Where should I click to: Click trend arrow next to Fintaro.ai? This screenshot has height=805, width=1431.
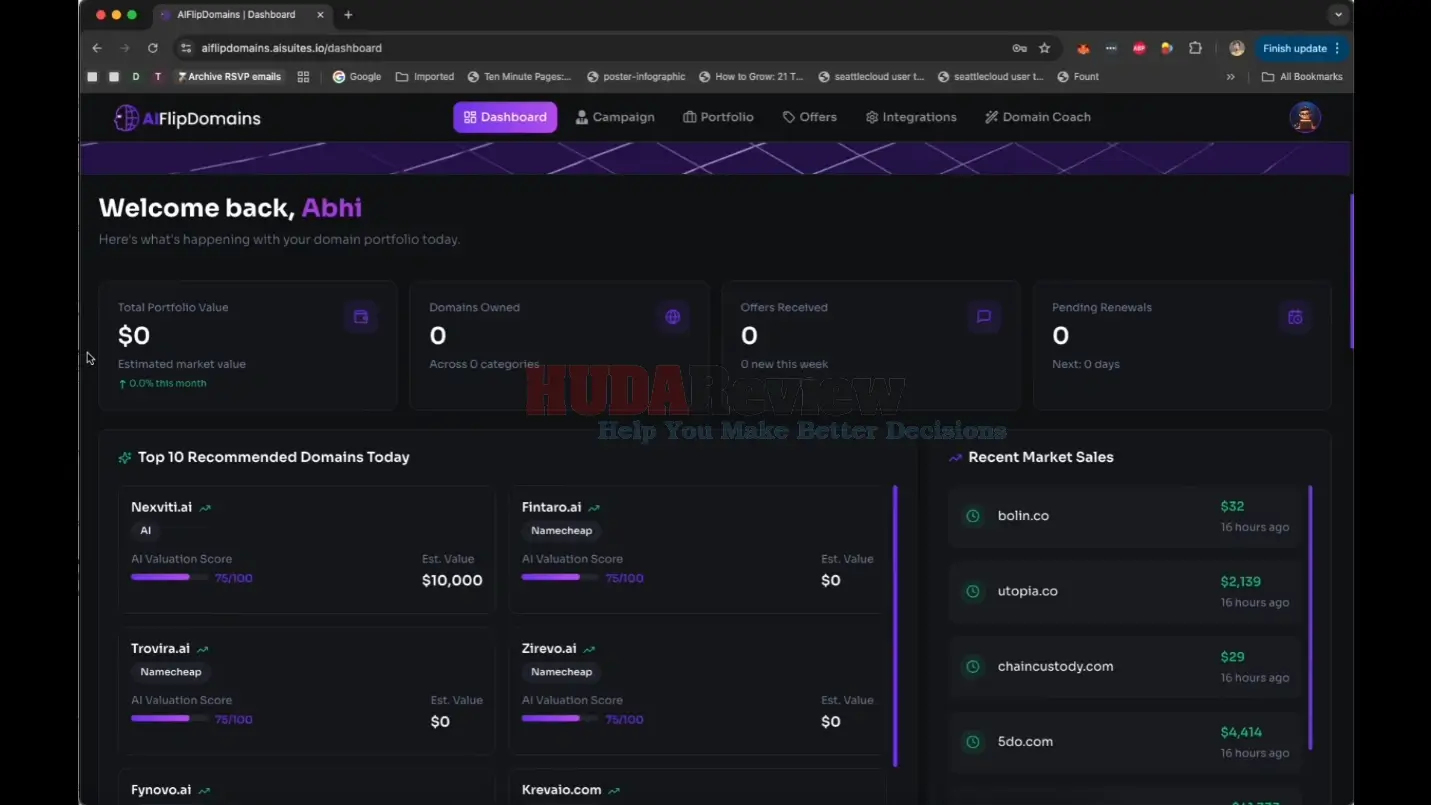(x=594, y=508)
